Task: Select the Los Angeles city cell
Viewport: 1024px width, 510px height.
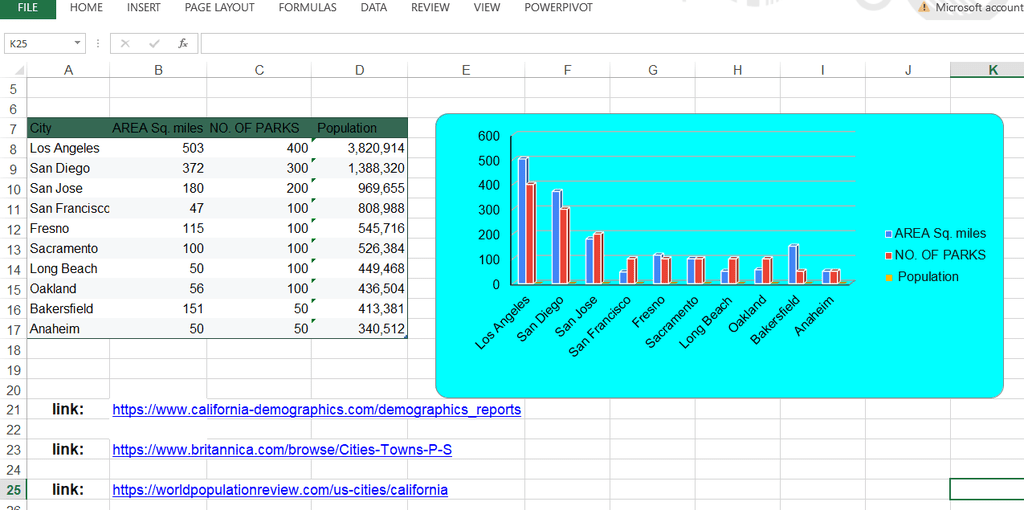Action: pos(66,148)
